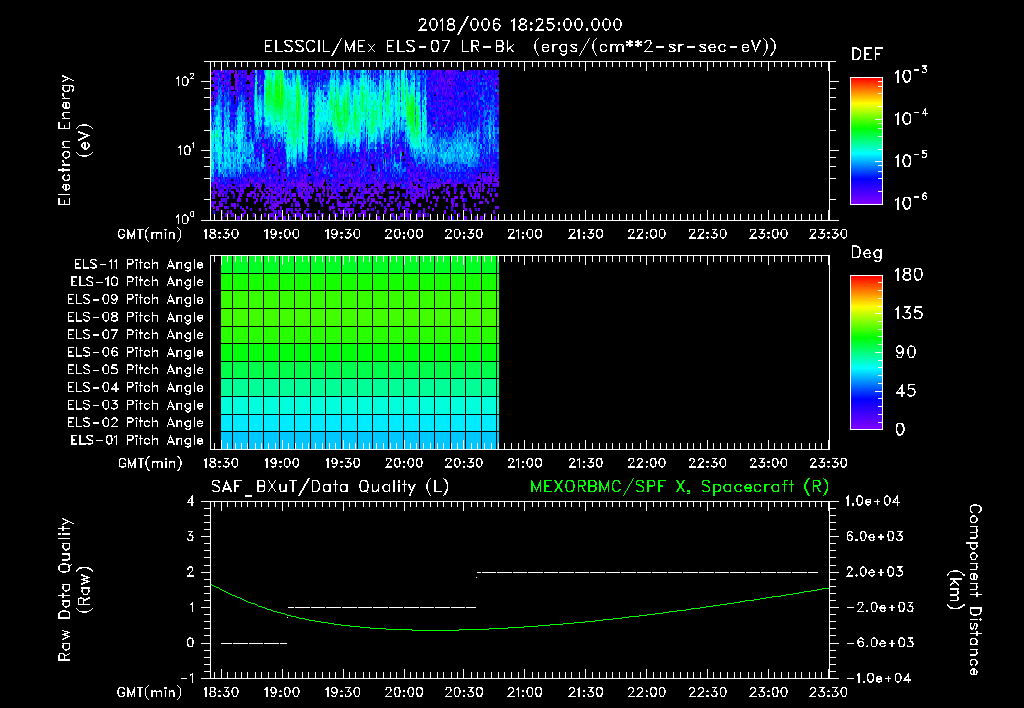
Task: Select the 'Component Distance (km)' axis label
Action: coord(965,590)
